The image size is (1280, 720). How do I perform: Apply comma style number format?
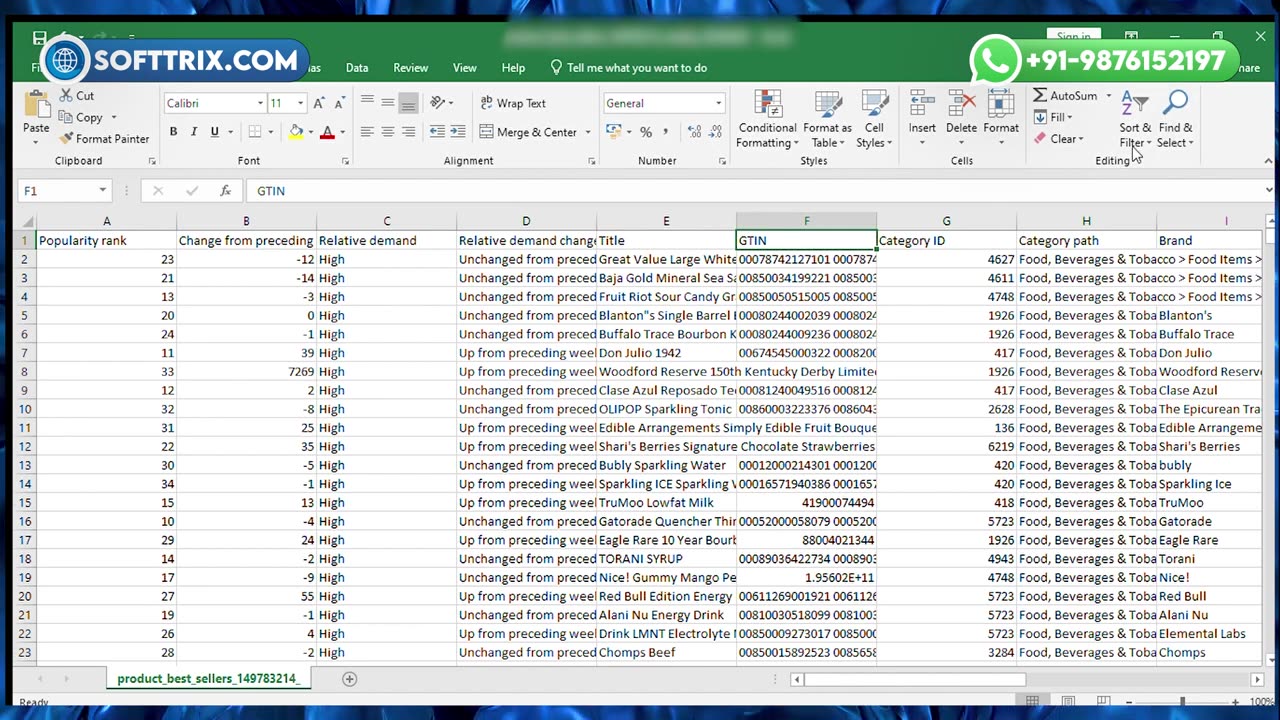pyautogui.click(x=666, y=132)
